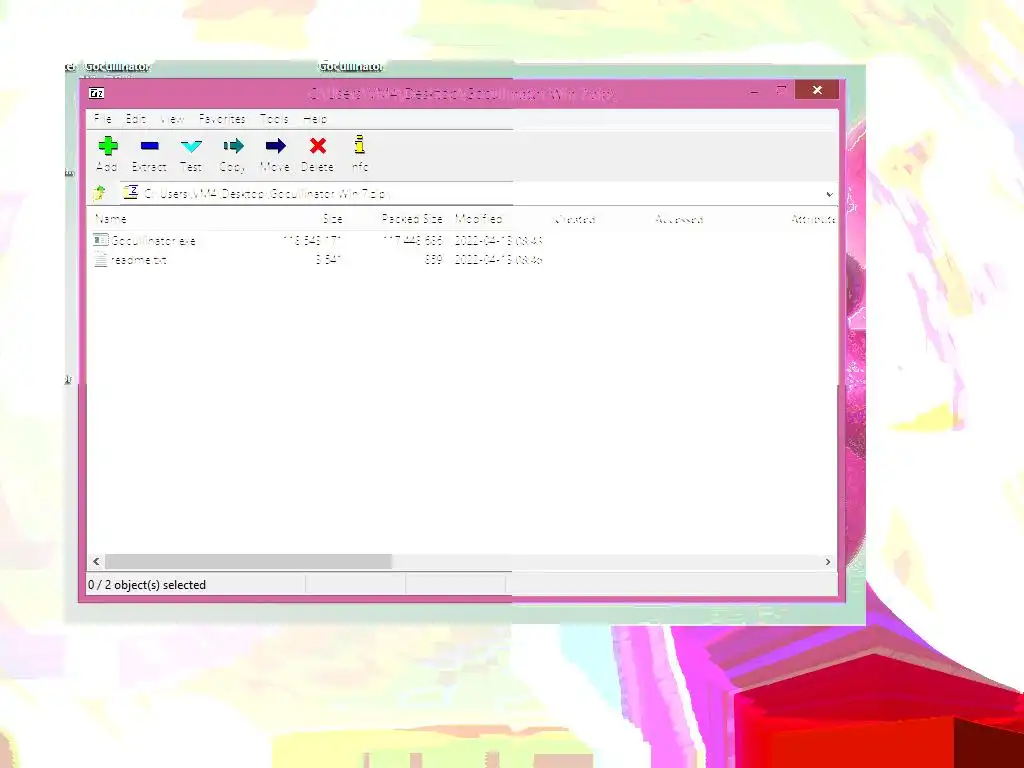Image resolution: width=1024 pixels, height=768 pixels.
Task: Click the Packed Size value of readme.txt
Action: click(434, 260)
